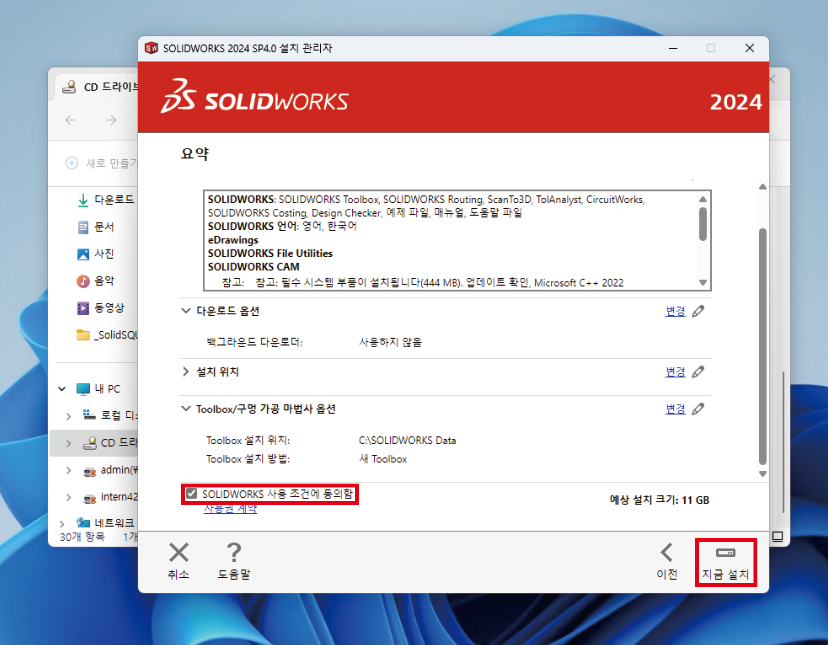Click product list box scroll up arrow

point(703,199)
